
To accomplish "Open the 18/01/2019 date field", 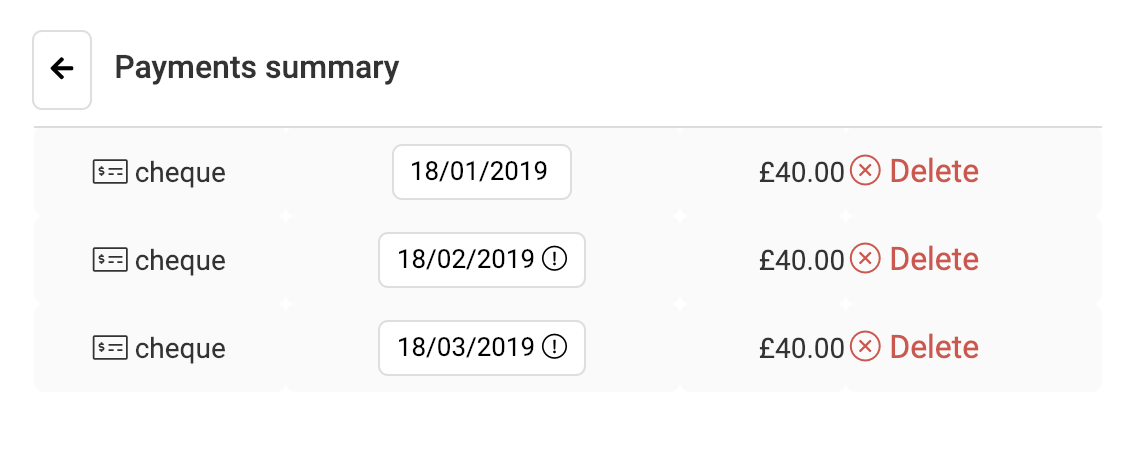I will [x=482, y=172].
